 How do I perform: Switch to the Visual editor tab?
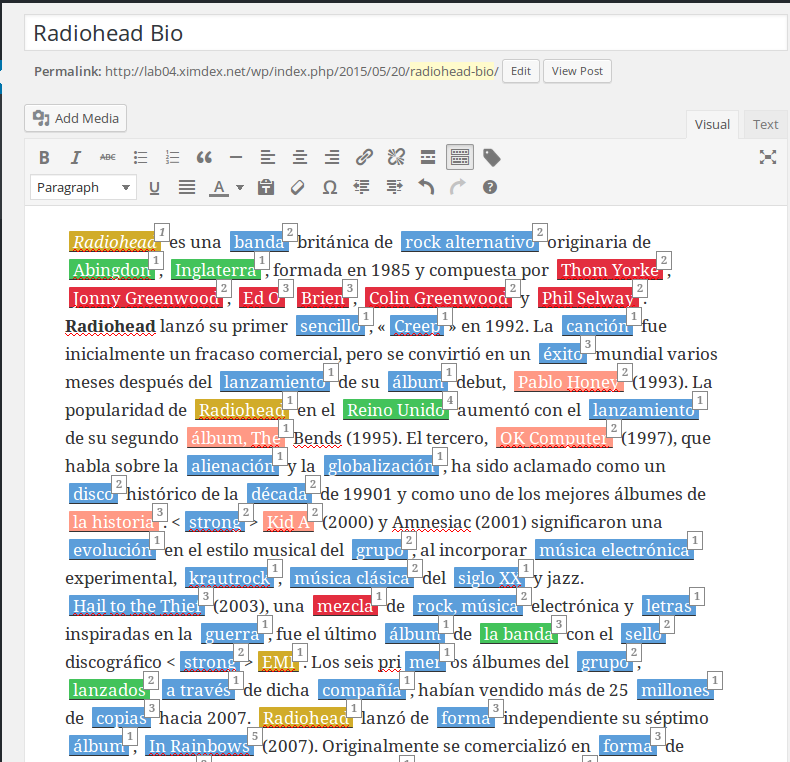712,124
